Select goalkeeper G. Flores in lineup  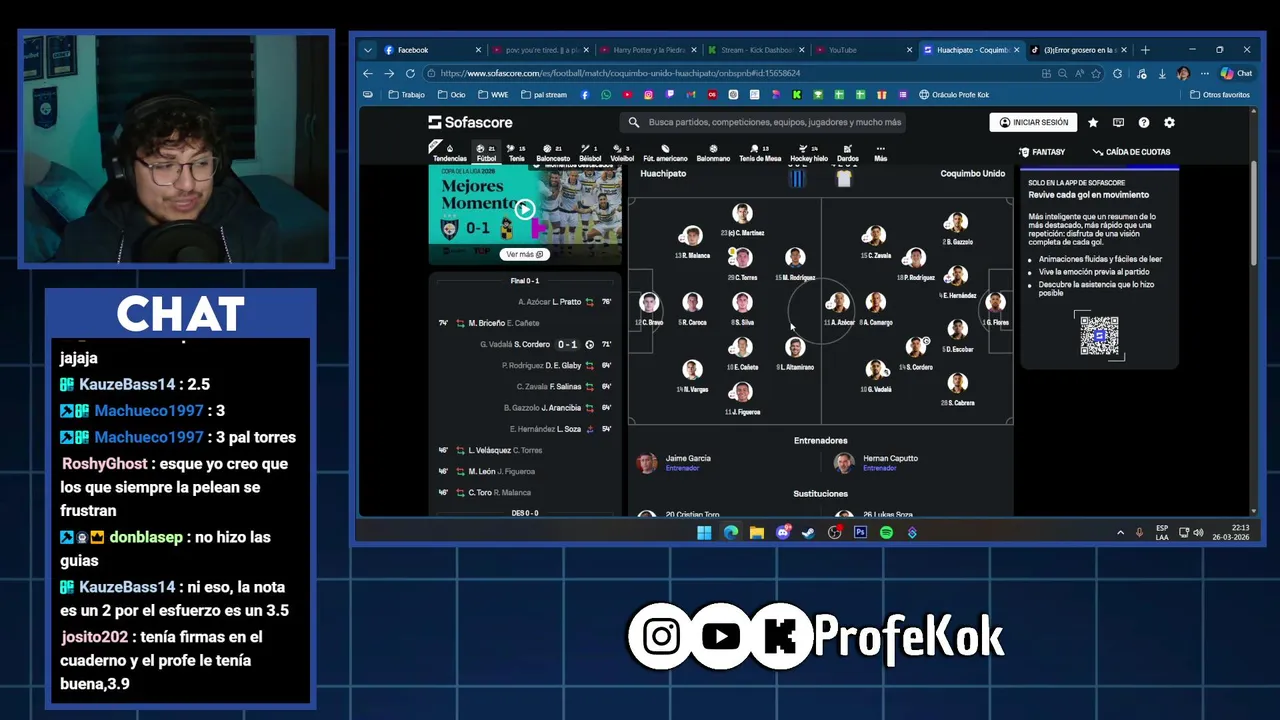(995, 310)
